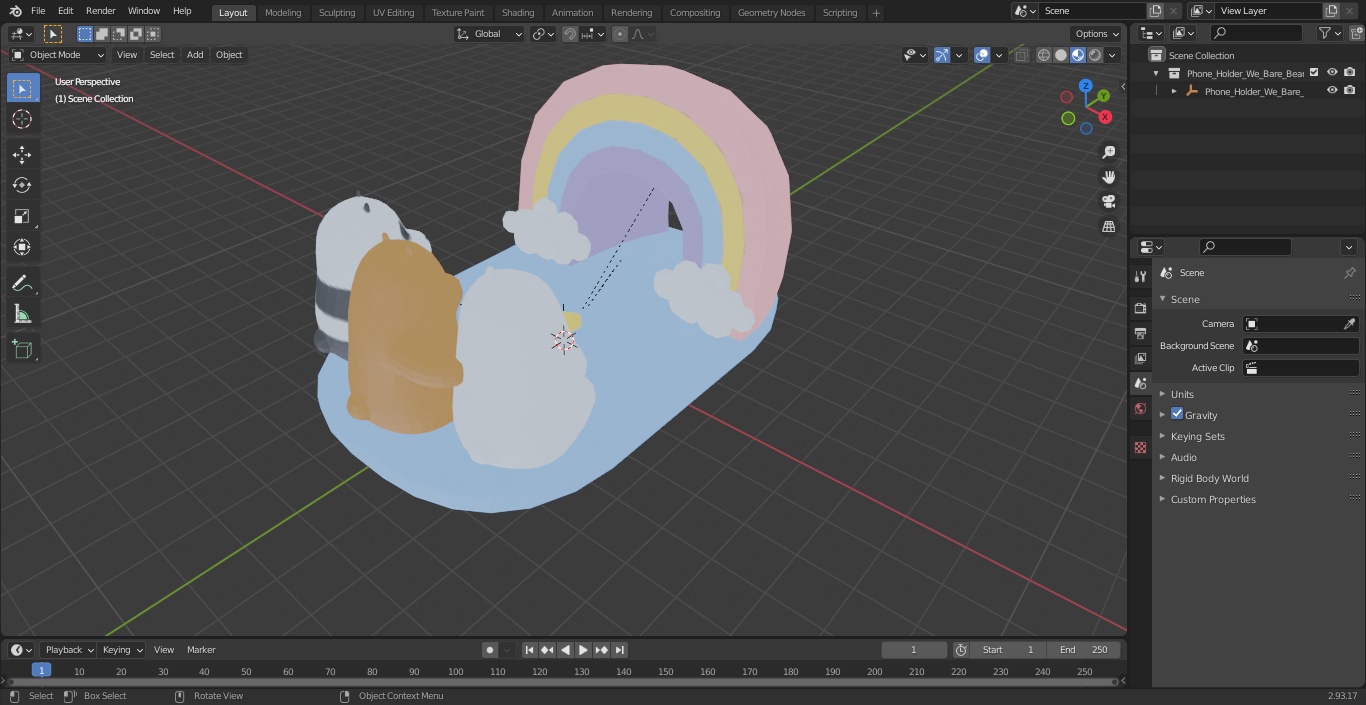Open the Render properties tab
This screenshot has width=1366, height=705.
(1140, 308)
